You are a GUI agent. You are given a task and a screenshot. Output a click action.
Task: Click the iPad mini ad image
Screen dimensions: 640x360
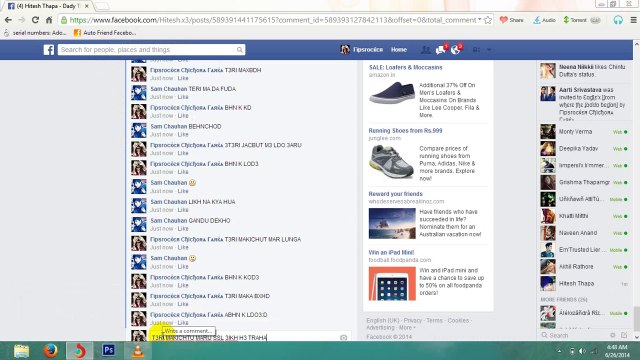pos(392,284)
